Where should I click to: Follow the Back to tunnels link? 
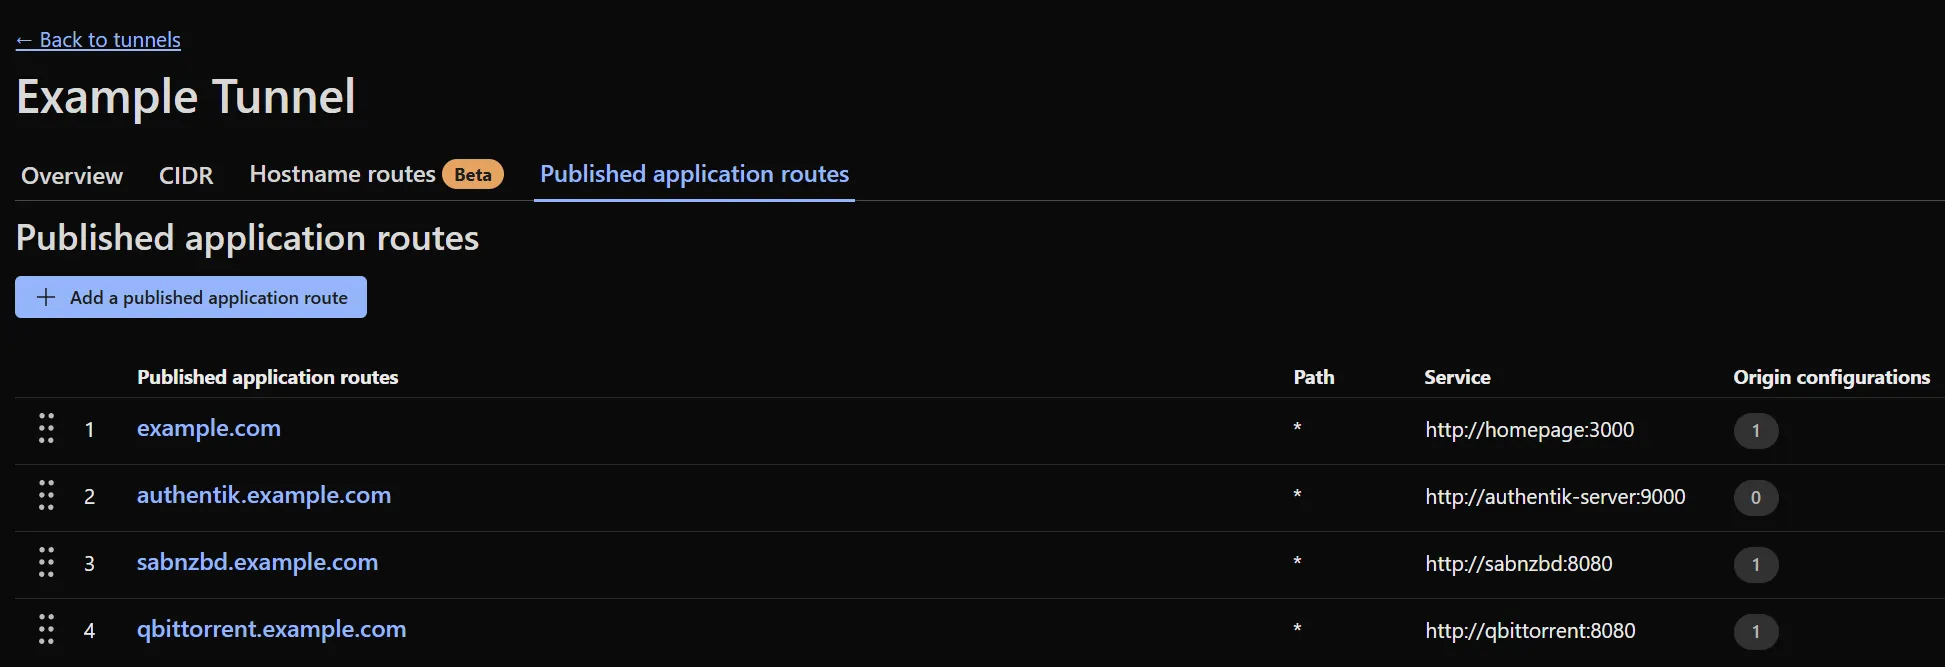(98, 40)
